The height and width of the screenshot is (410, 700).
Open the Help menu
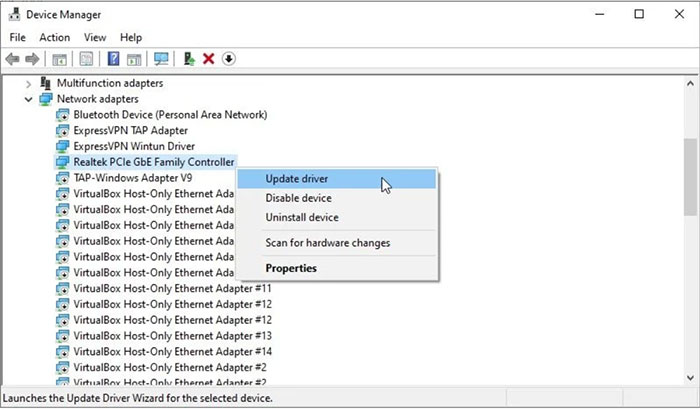131,38
